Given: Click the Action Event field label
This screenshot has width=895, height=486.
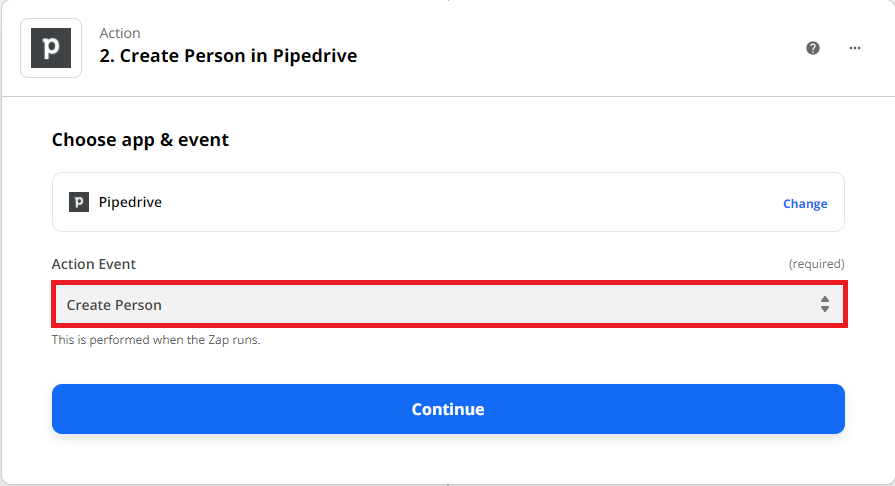Looking at the screenshot, I should point(94,264).
